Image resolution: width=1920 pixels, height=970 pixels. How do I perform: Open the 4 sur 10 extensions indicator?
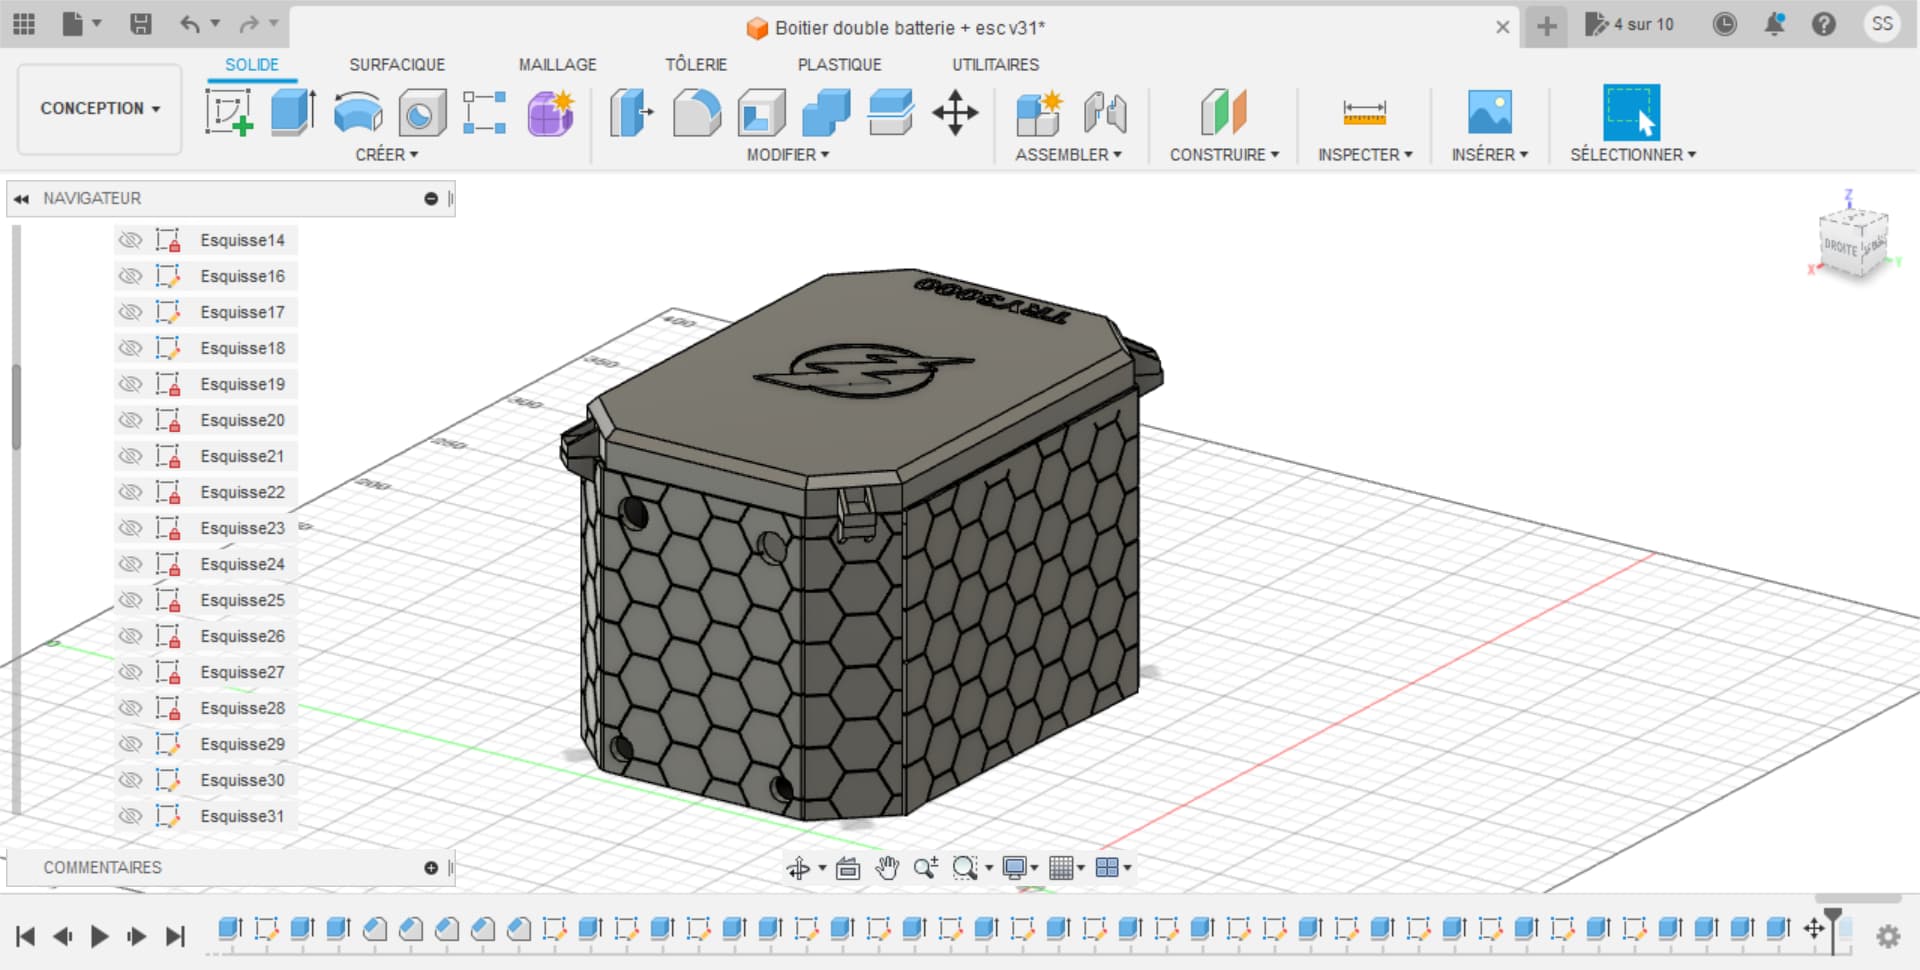click(x=1629, y=24)
